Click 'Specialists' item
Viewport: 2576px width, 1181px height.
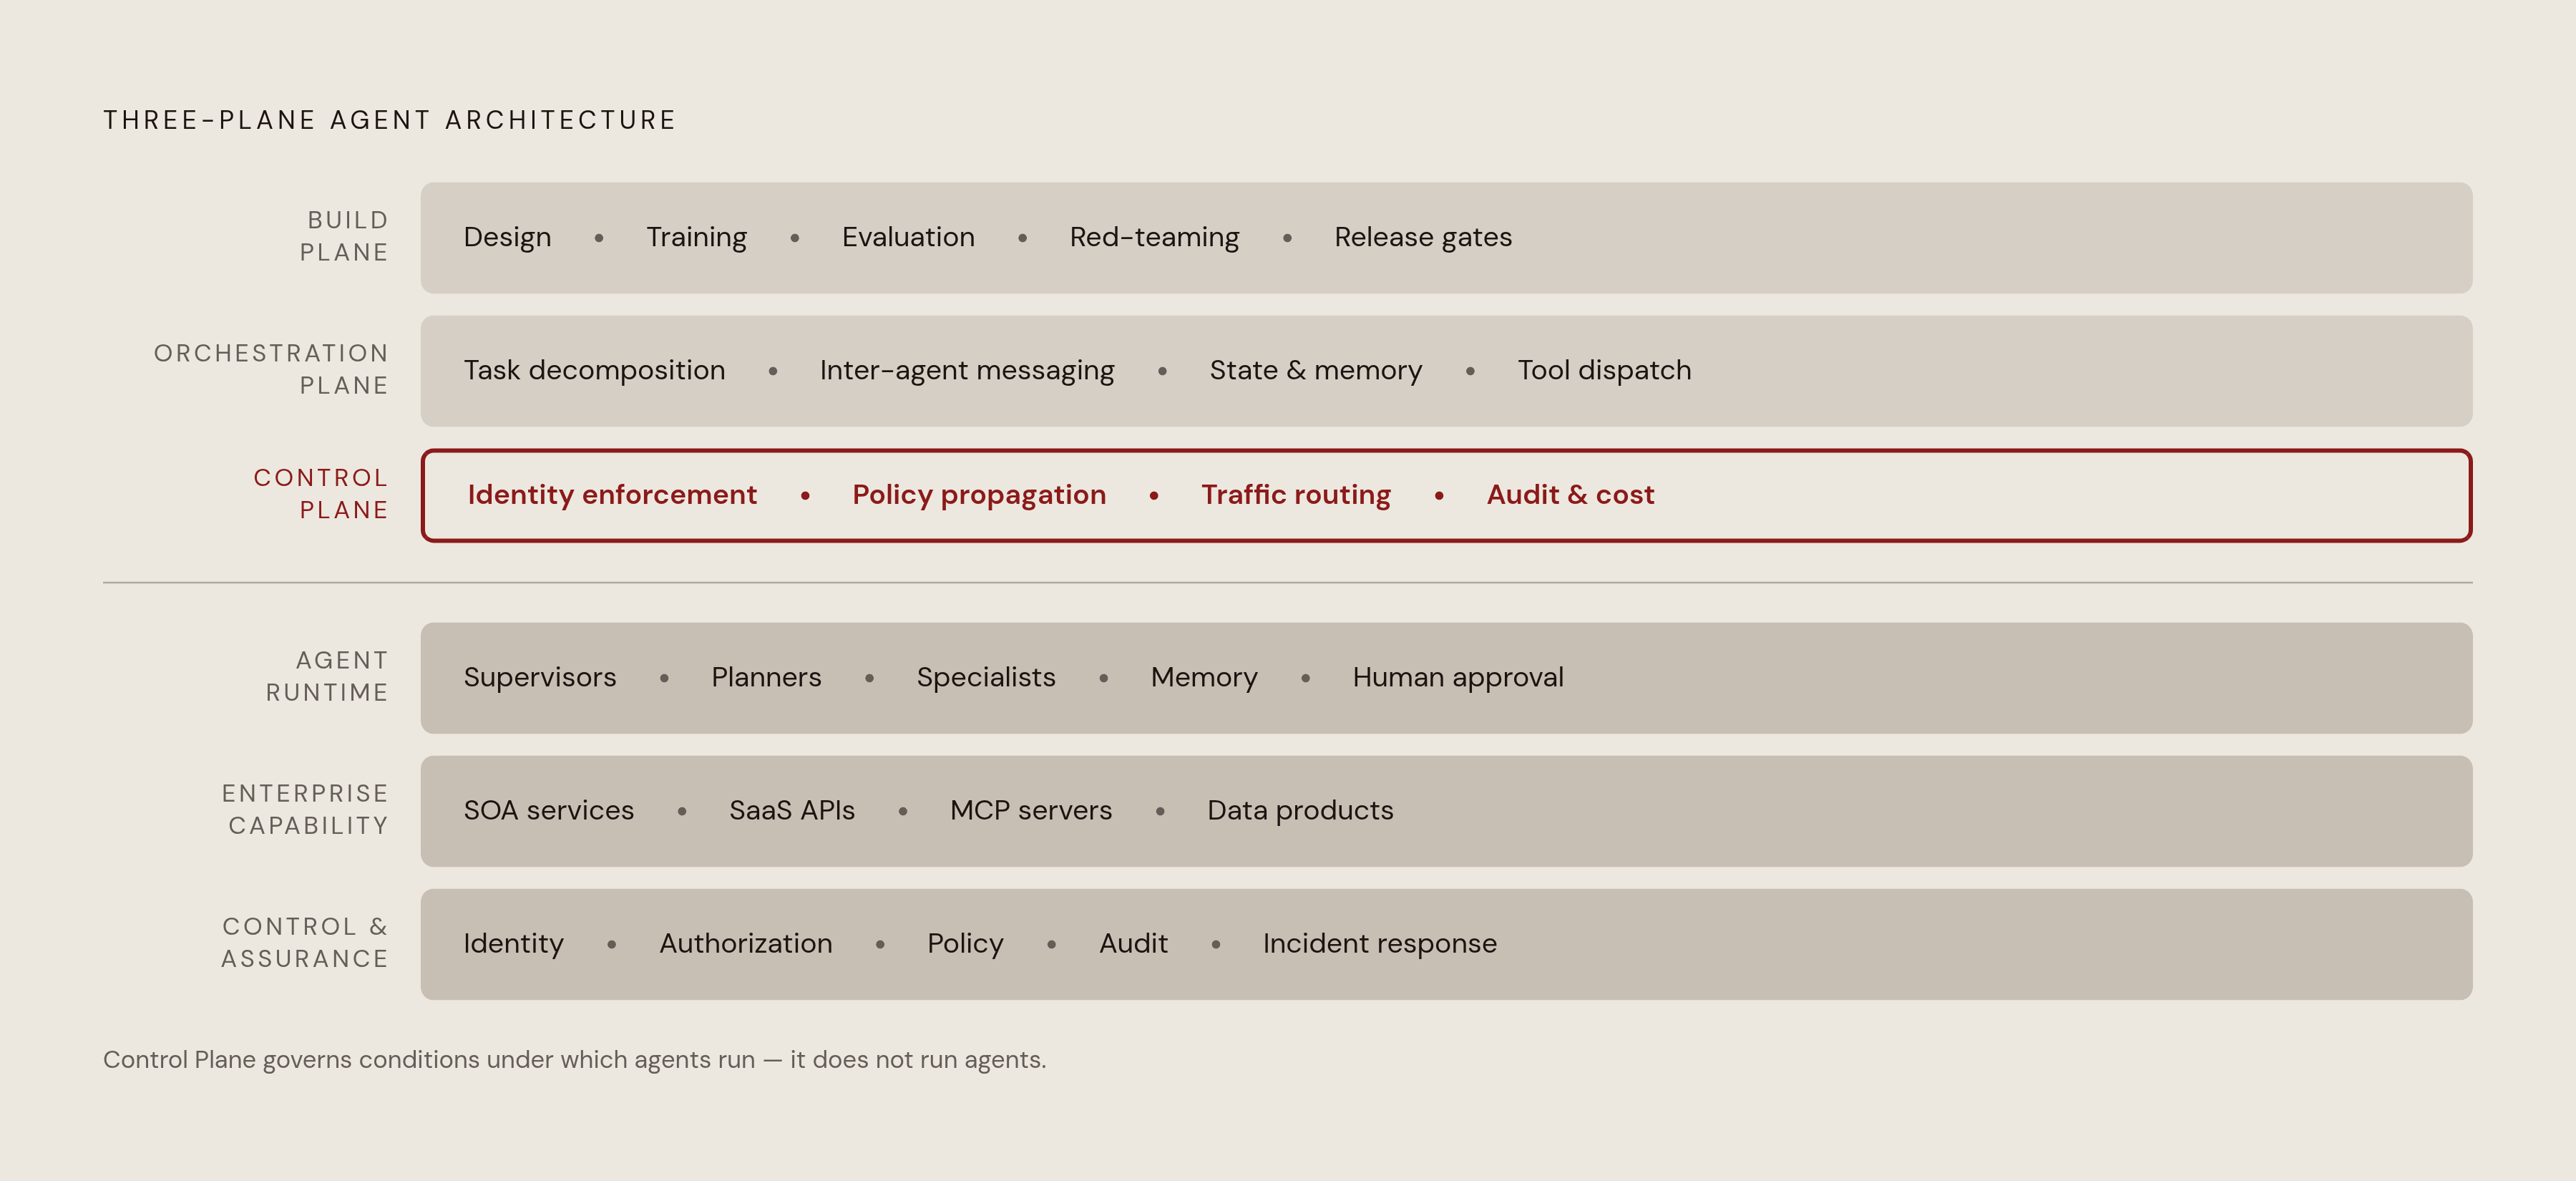coord(986,677)
